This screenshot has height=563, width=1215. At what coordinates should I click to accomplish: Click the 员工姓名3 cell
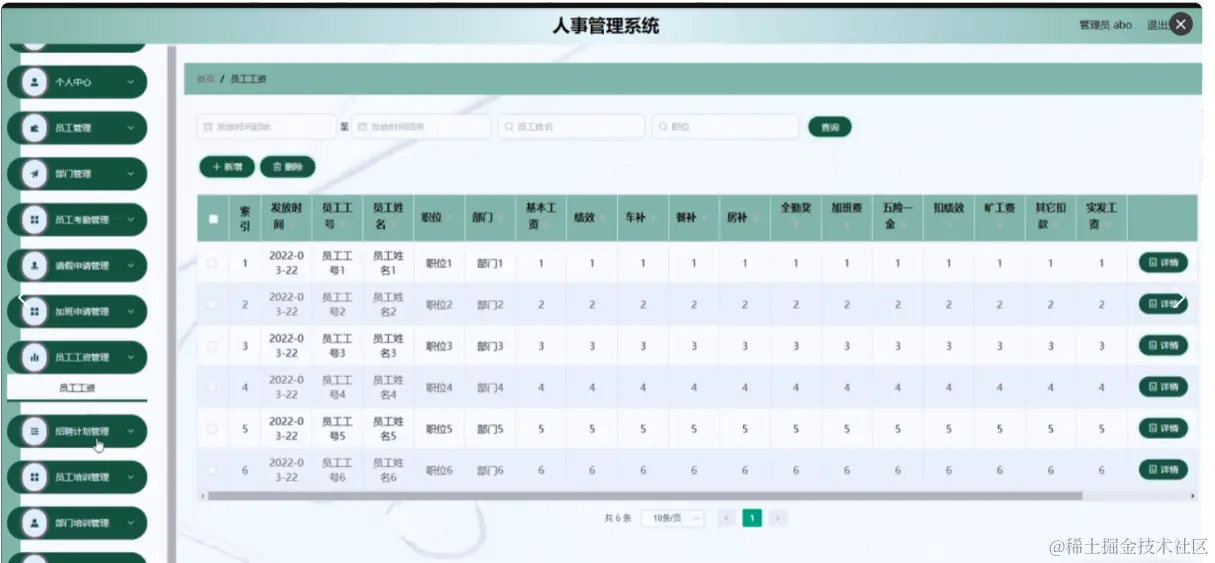pos(387,346)
